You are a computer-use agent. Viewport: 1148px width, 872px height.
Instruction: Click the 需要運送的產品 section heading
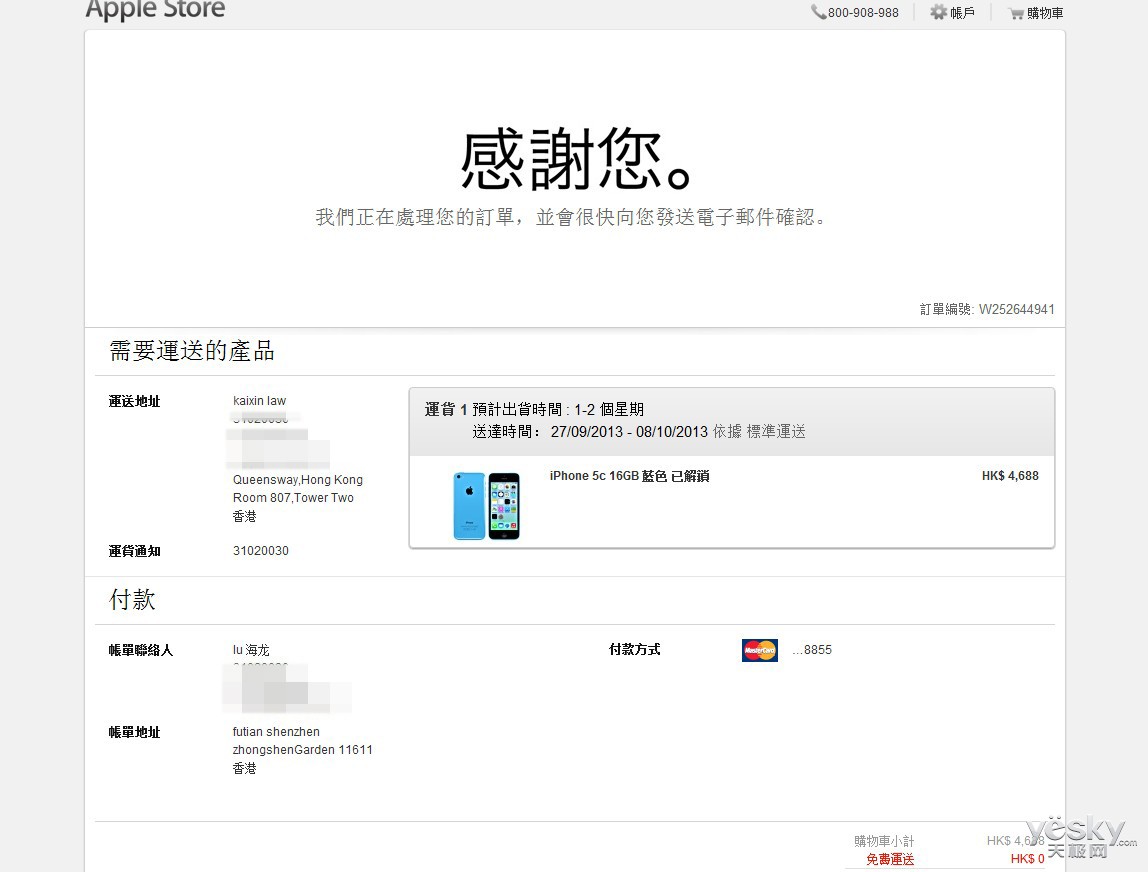point(192,351)
